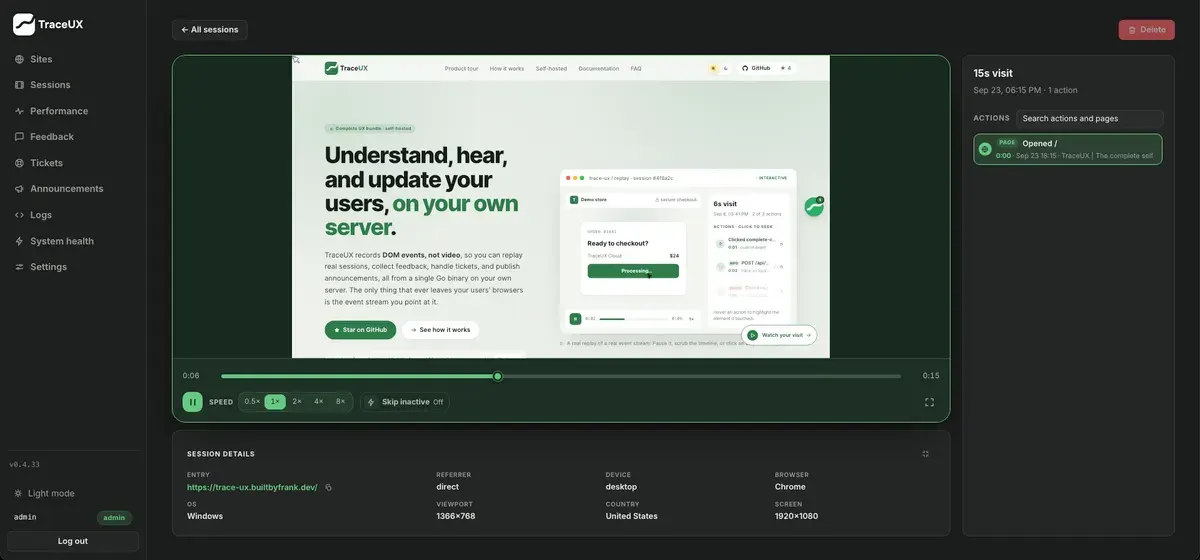Click the globe icon beside Sites
This screenshot has height=560, width=1200.
coord(20,59)
